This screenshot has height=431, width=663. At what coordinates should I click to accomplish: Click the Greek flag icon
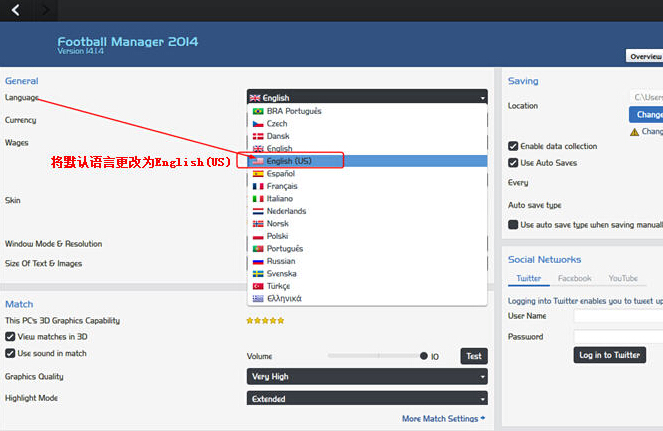258,299
